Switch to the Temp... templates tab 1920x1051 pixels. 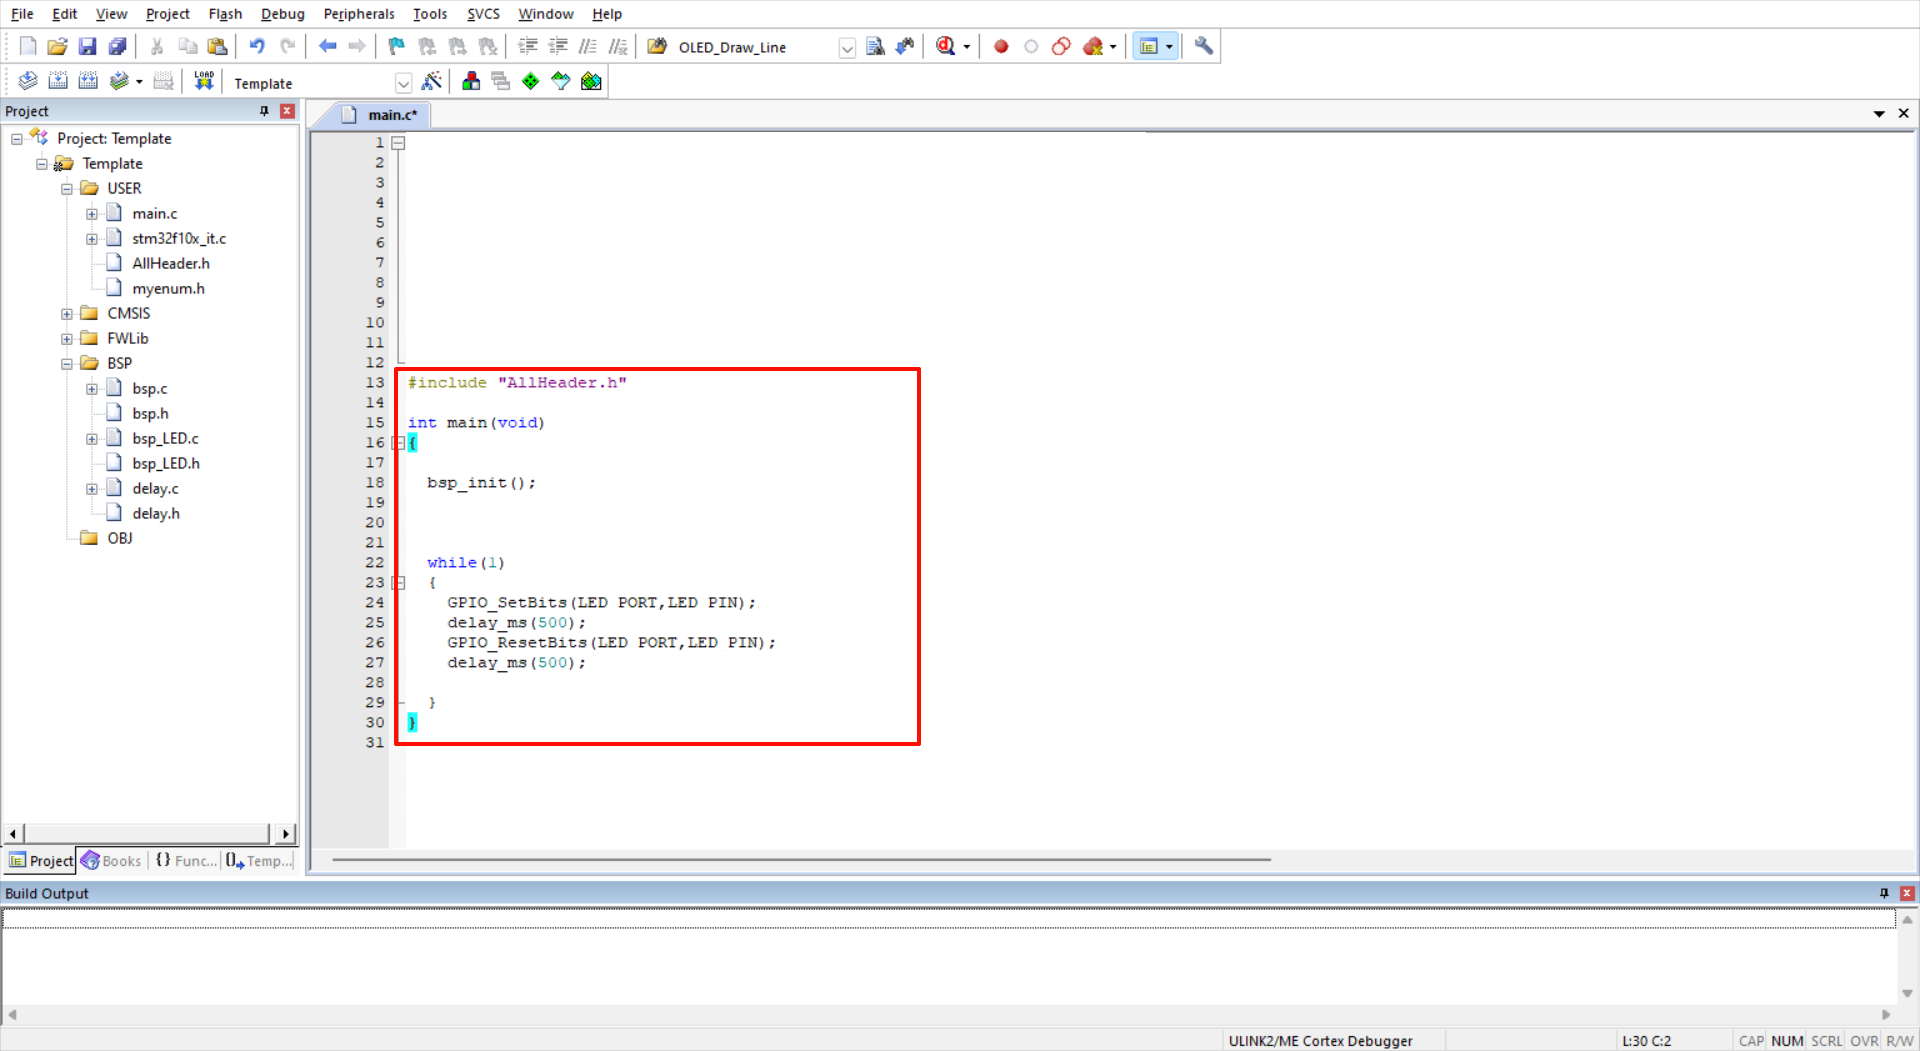click(x=259, y=861)
